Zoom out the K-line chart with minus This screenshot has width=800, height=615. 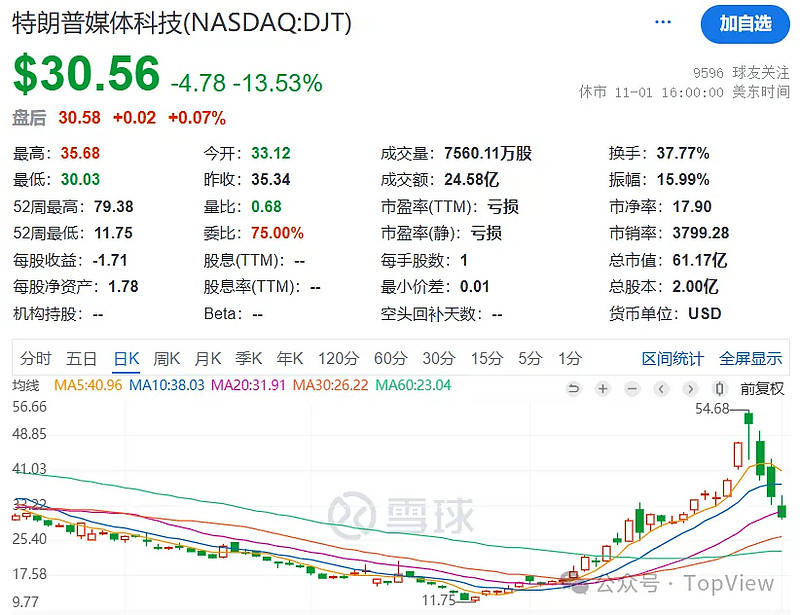click(x=632, y=389)
